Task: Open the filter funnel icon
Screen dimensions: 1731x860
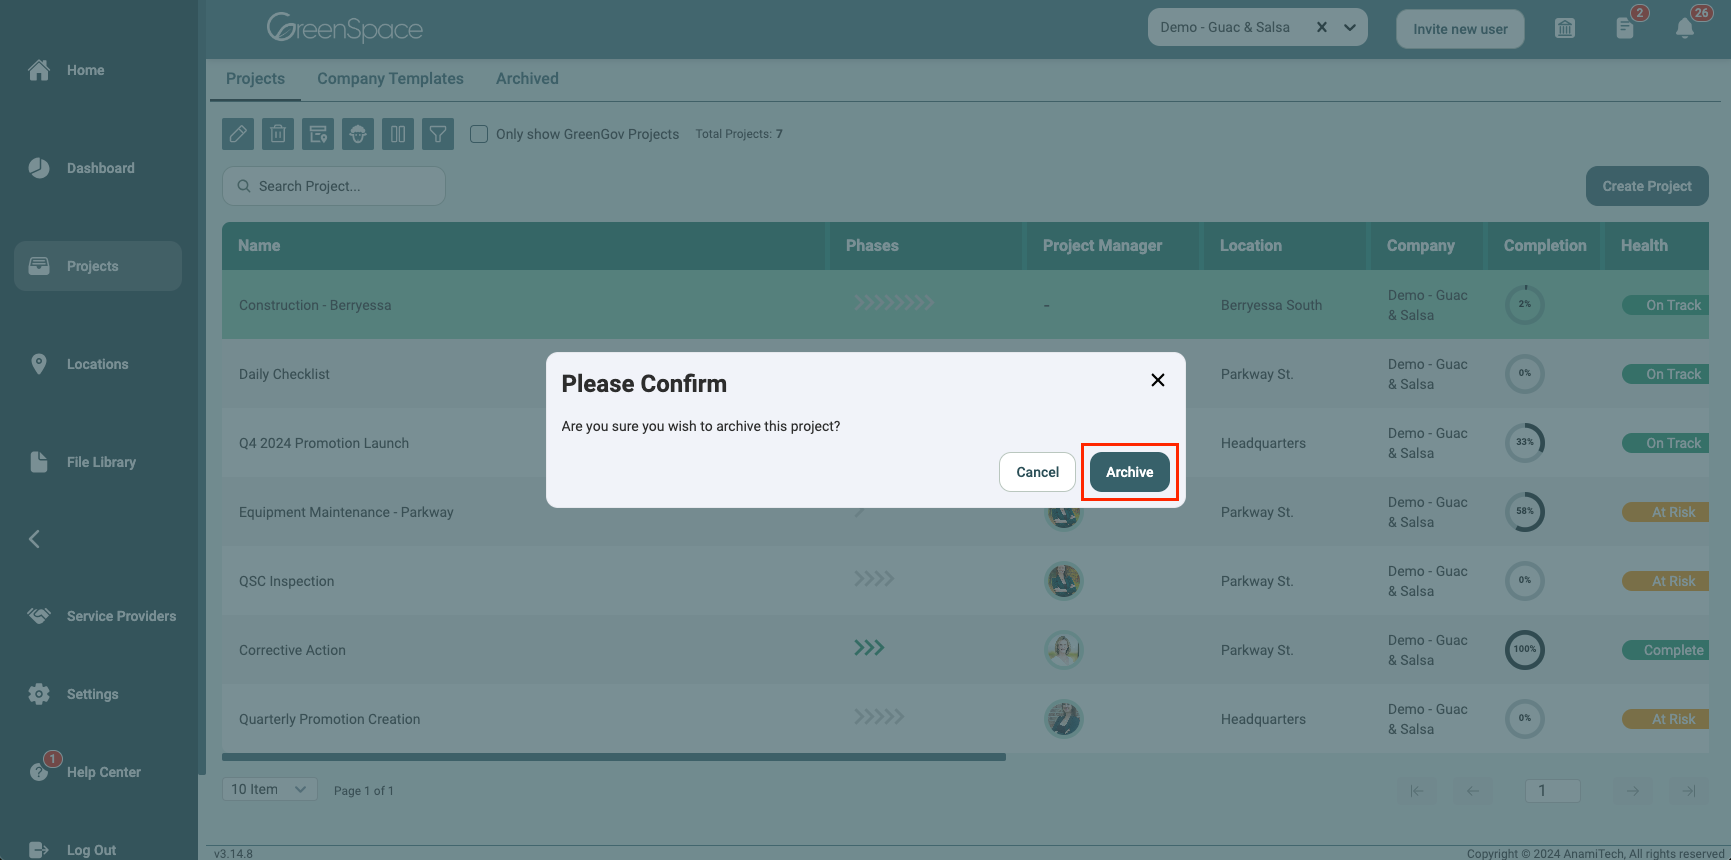Action: tap(438, 134)
